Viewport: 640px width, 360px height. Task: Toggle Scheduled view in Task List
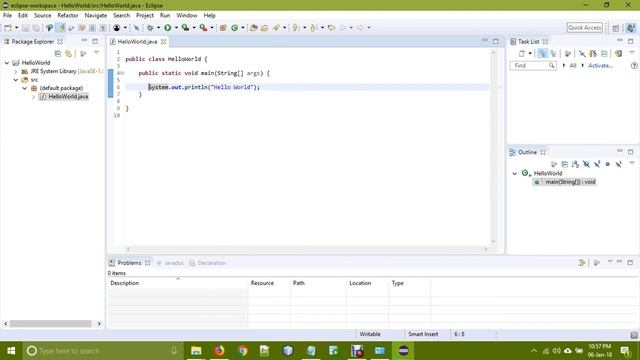[x=553, y=53]
